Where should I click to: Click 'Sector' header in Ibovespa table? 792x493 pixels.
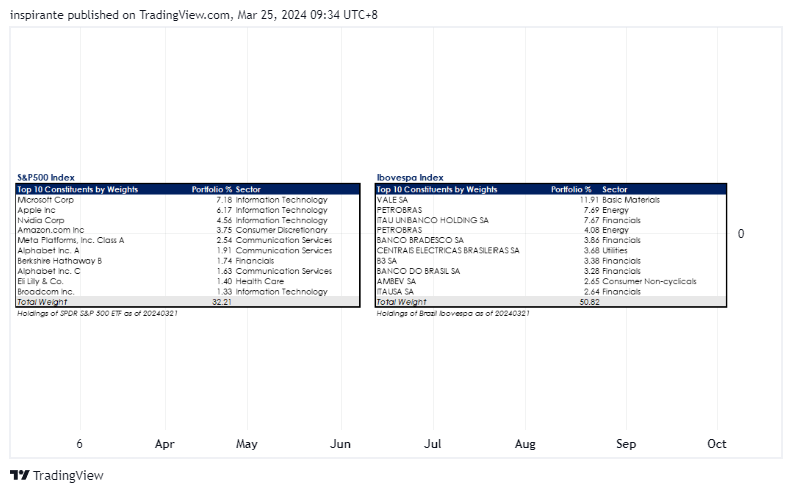click(615, 189)
